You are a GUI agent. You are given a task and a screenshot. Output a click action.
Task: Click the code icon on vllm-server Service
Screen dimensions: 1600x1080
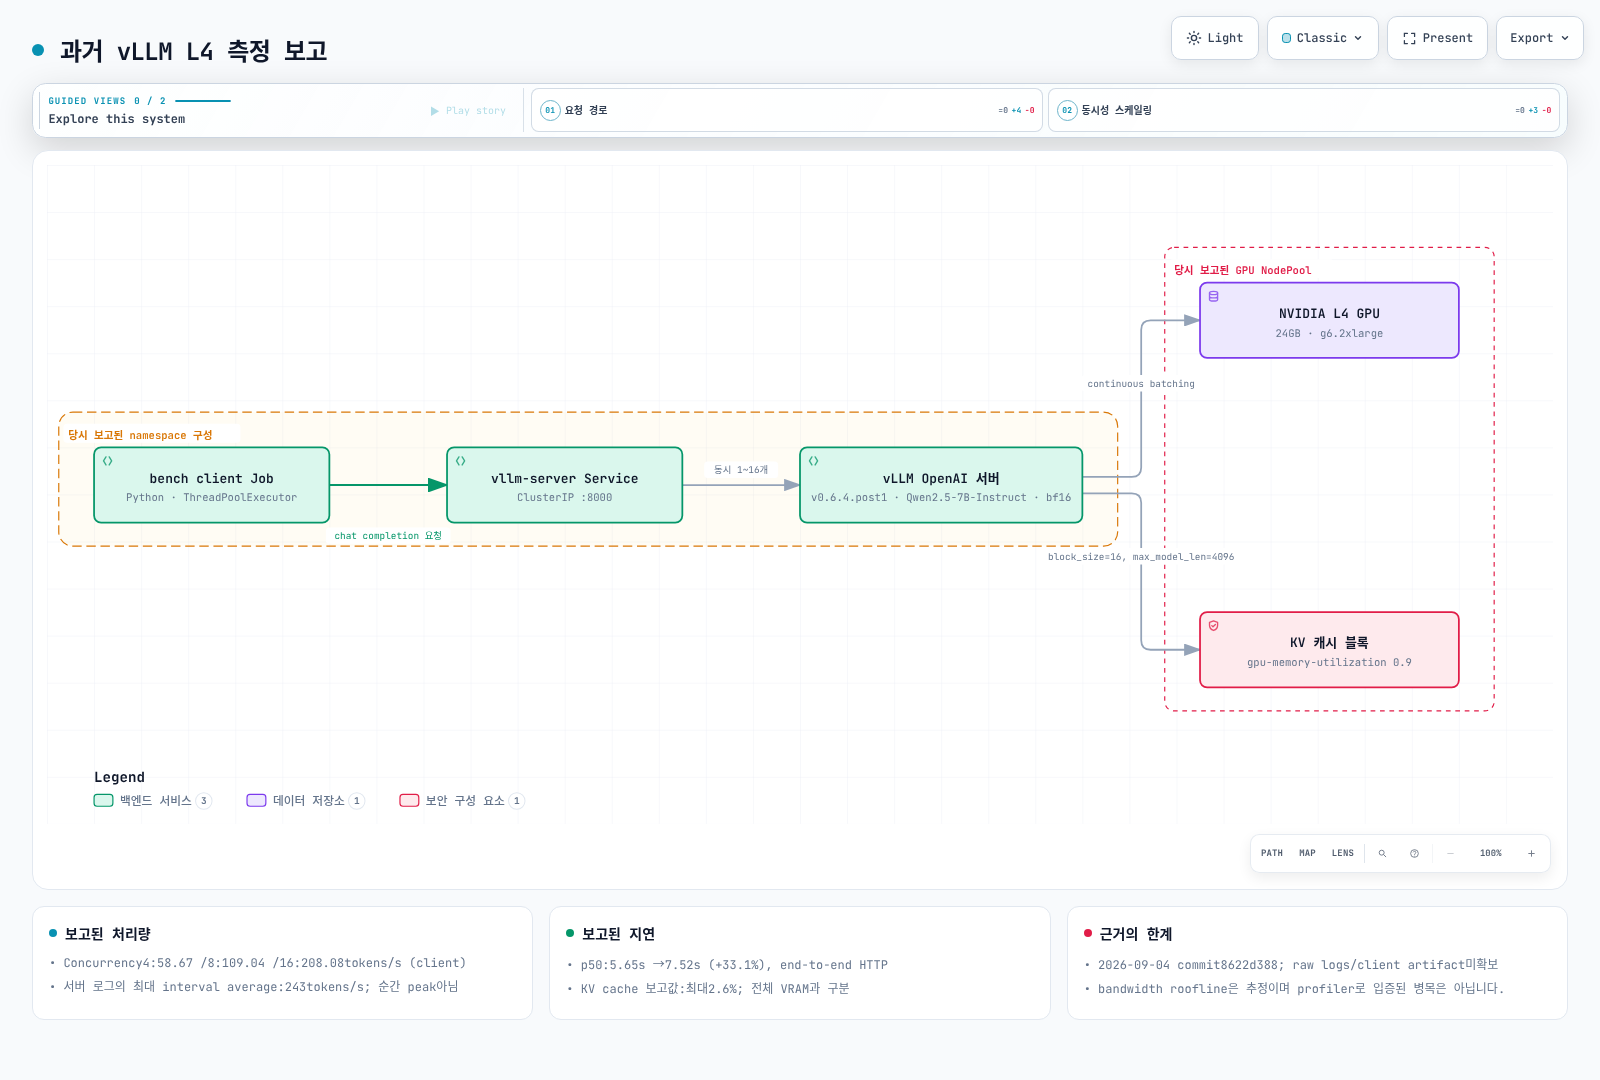point(461,461)
